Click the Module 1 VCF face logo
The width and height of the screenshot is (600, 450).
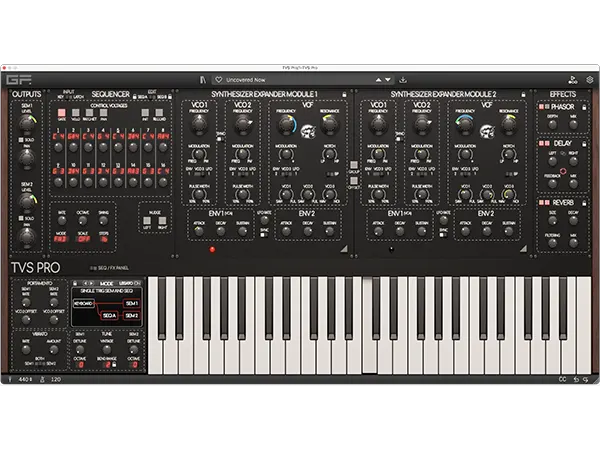coord(308,131)
